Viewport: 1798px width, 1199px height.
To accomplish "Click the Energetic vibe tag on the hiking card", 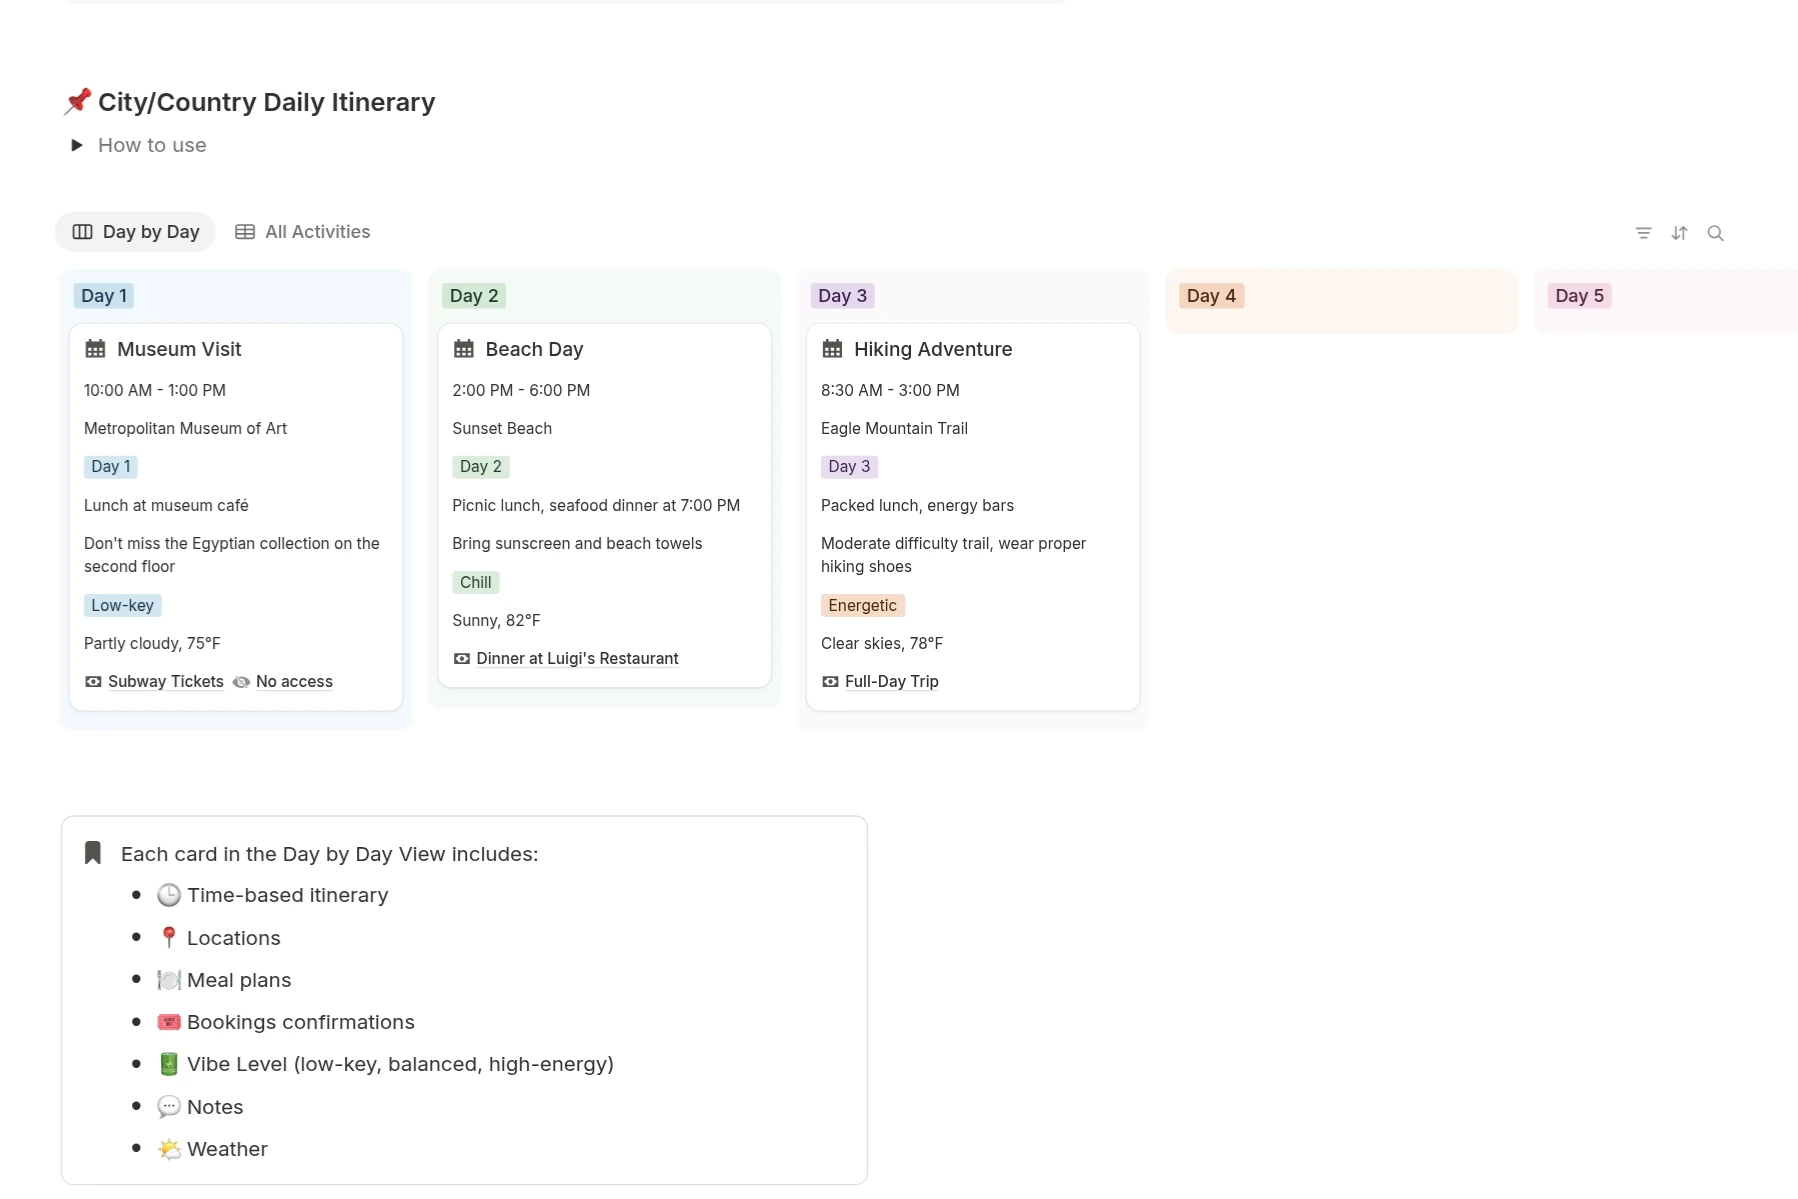I will (x=862, y=606).
